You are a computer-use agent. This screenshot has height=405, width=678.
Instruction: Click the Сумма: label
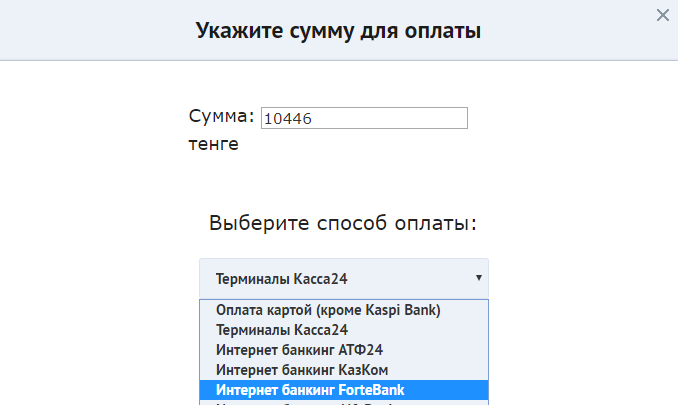pyautogui.click(x=221, y=116)
